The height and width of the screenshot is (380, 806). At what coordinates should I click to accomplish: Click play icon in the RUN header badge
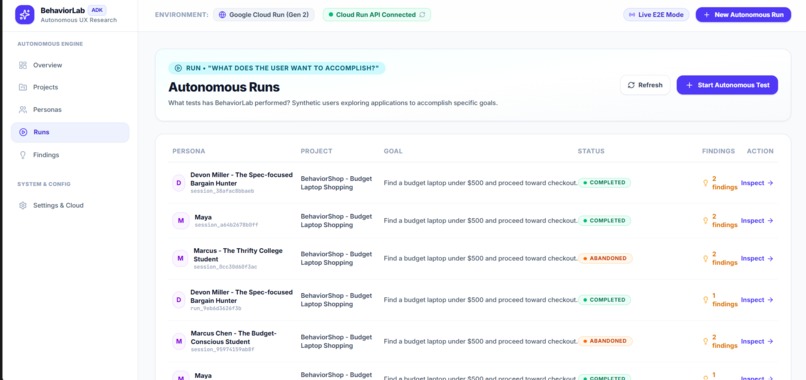(x=178, y=68)
